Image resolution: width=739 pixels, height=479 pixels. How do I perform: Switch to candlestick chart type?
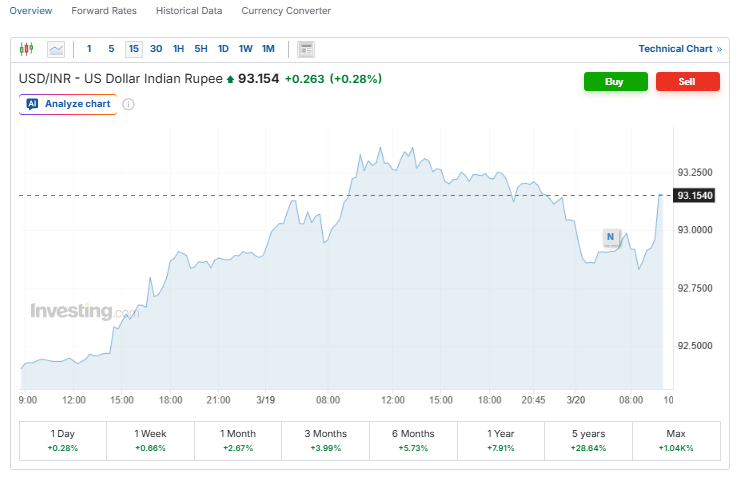[26, 49]
